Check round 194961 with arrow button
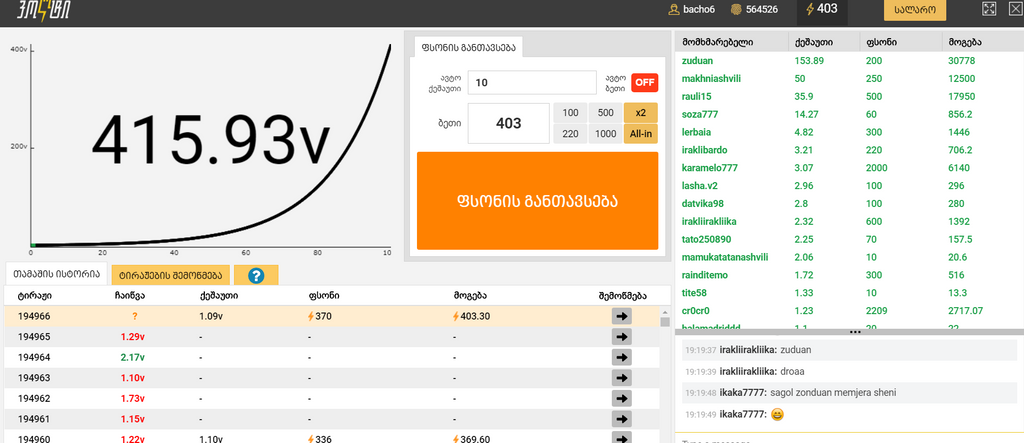1024x443 pixels. click(622, 419)
